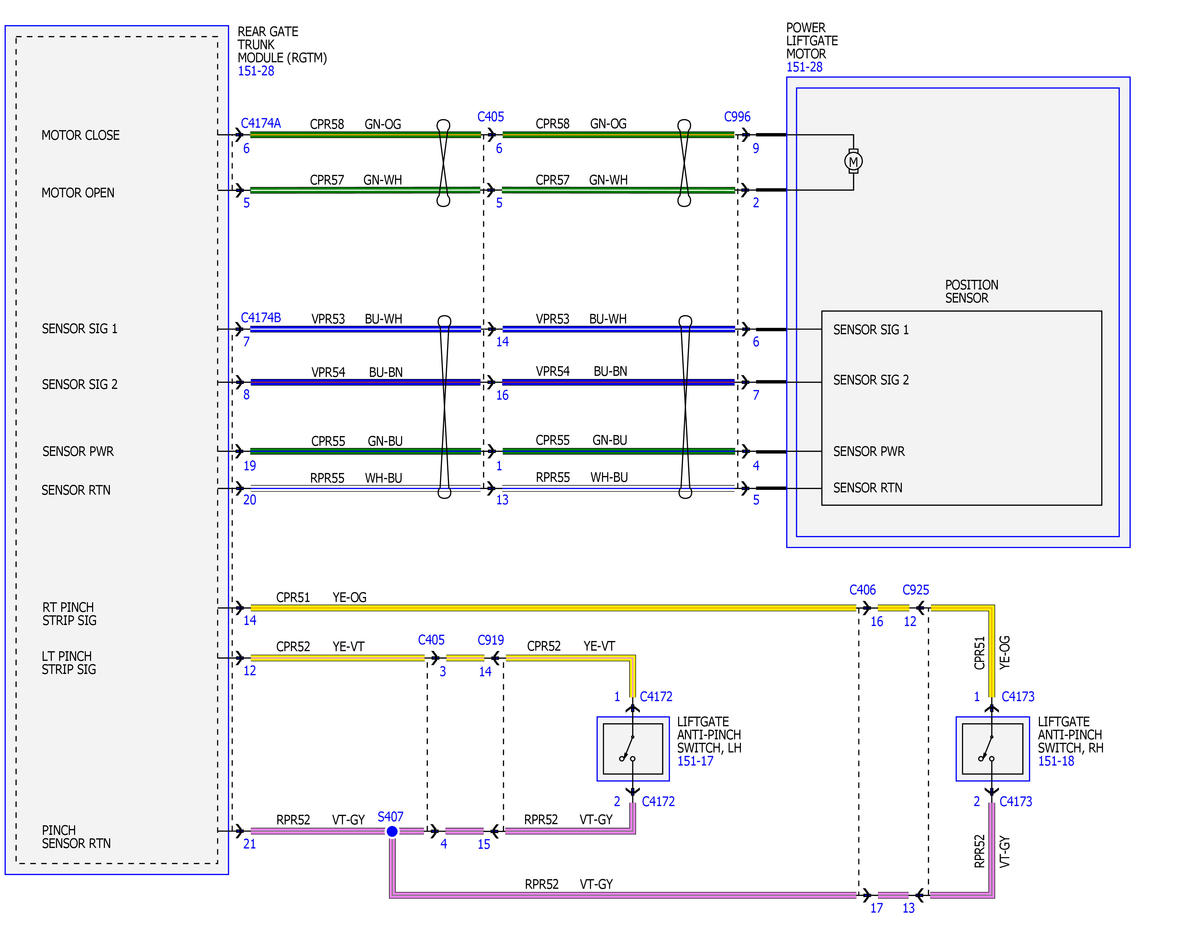This screenshot has width=1199, height=927.
Task: Open the 151-28 link under Power Liftgate Motor
Action: tap(804, 67)
